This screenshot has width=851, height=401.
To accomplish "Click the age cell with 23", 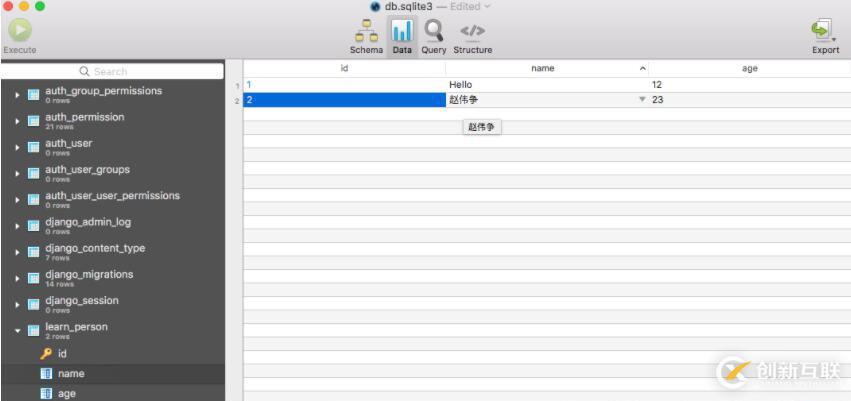I will 750,100.
